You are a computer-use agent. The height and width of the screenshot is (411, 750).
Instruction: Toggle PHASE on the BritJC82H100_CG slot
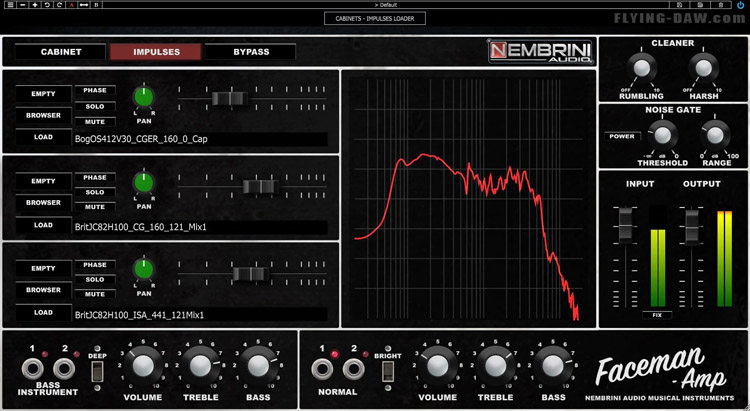tap(95, 178)
